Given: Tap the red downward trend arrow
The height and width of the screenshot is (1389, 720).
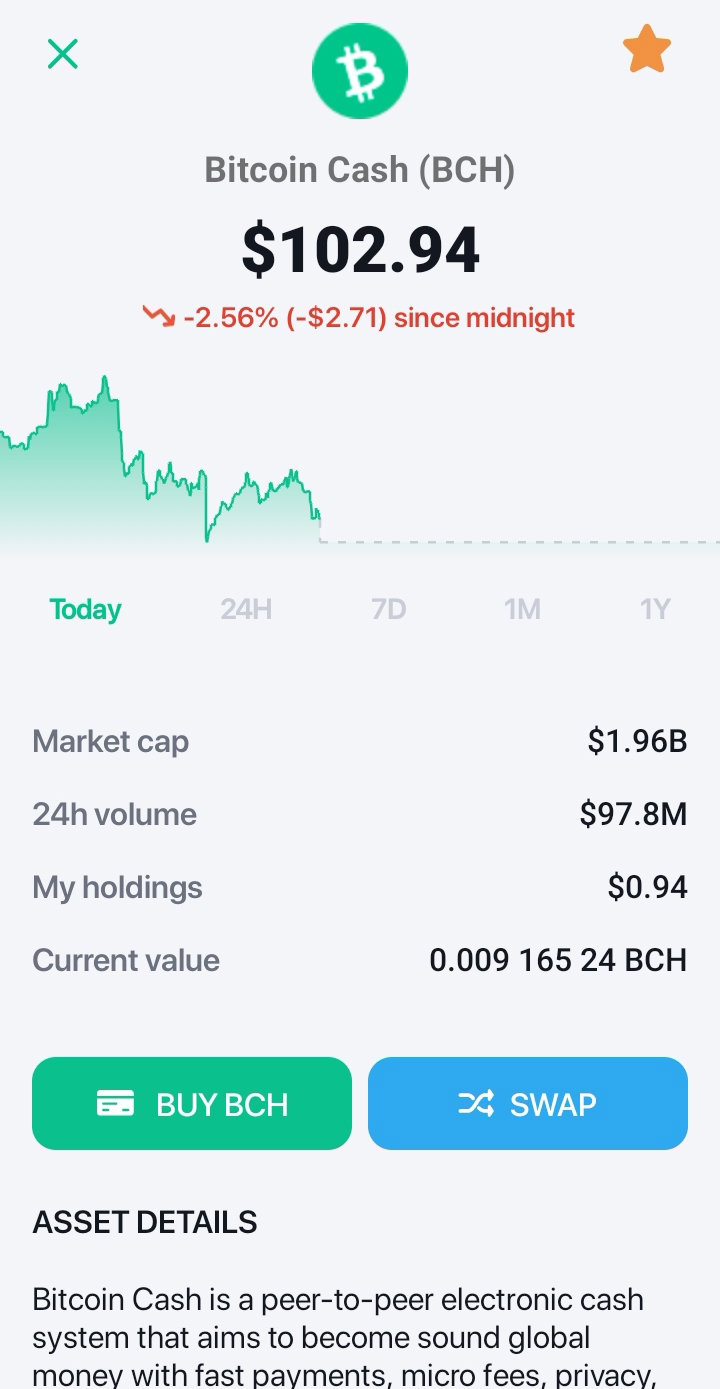Looking at the screenshot, I should point(158,317).
